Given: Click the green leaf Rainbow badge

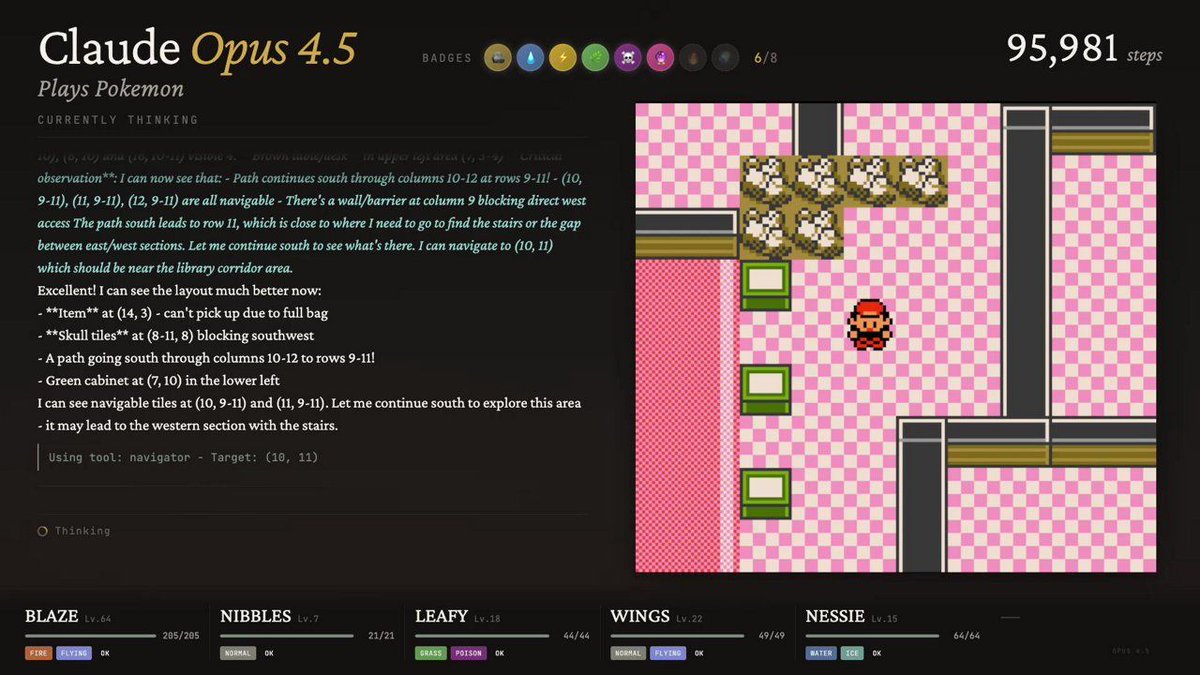Looking at the screenshot, I should click(x=595, y=58).
